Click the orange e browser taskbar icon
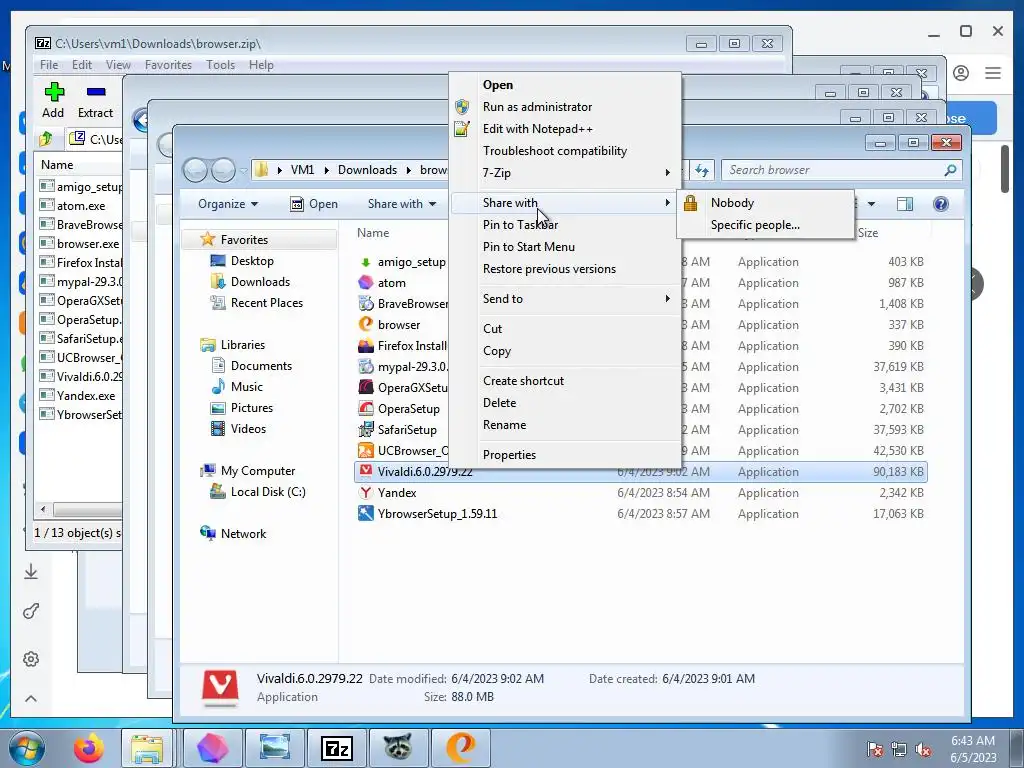The height and width of the screenshot is (768, 1024). coord(460,748)
